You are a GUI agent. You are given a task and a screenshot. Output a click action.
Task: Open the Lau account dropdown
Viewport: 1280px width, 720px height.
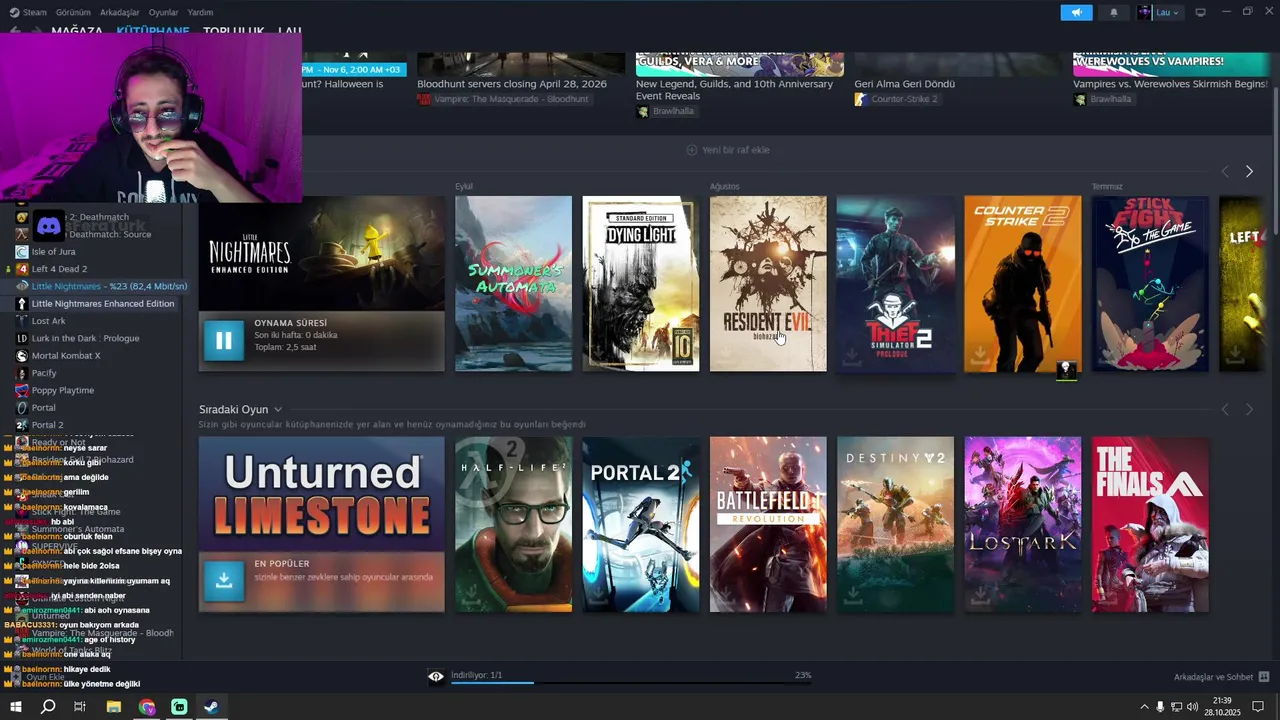[x=1167, y=12]
